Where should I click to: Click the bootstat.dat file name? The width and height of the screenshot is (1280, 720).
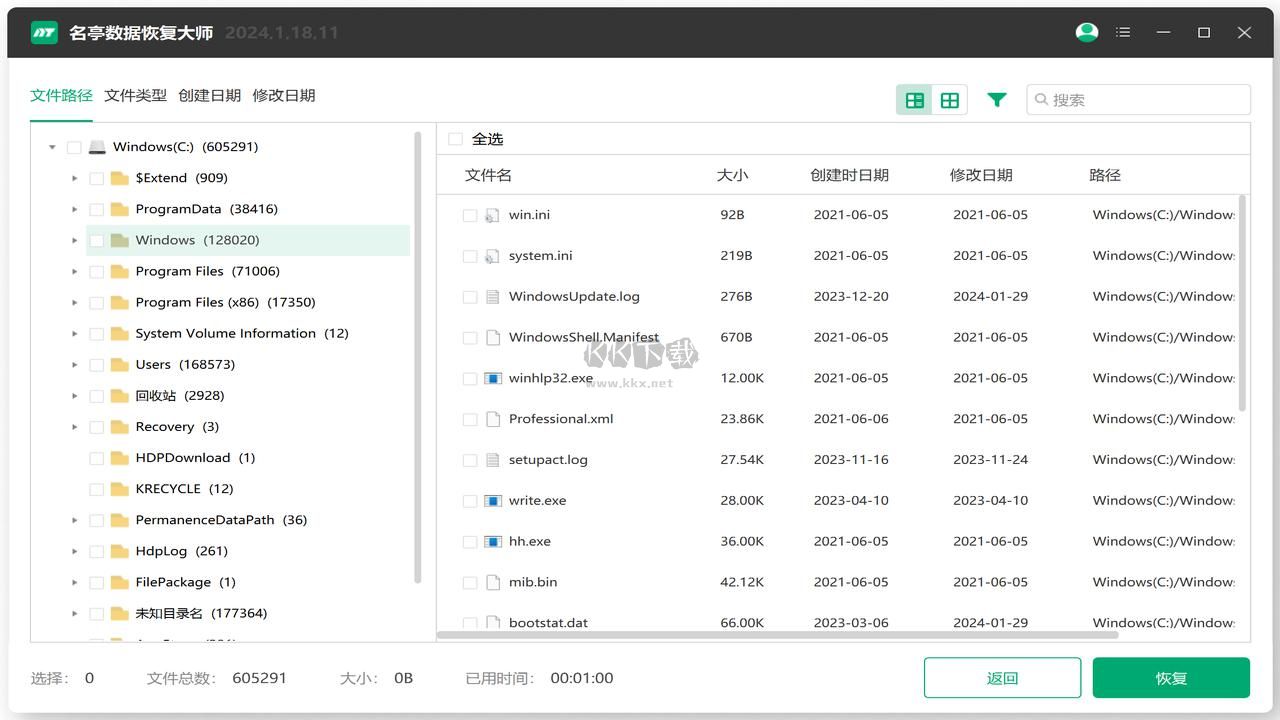tap(548, 623)
